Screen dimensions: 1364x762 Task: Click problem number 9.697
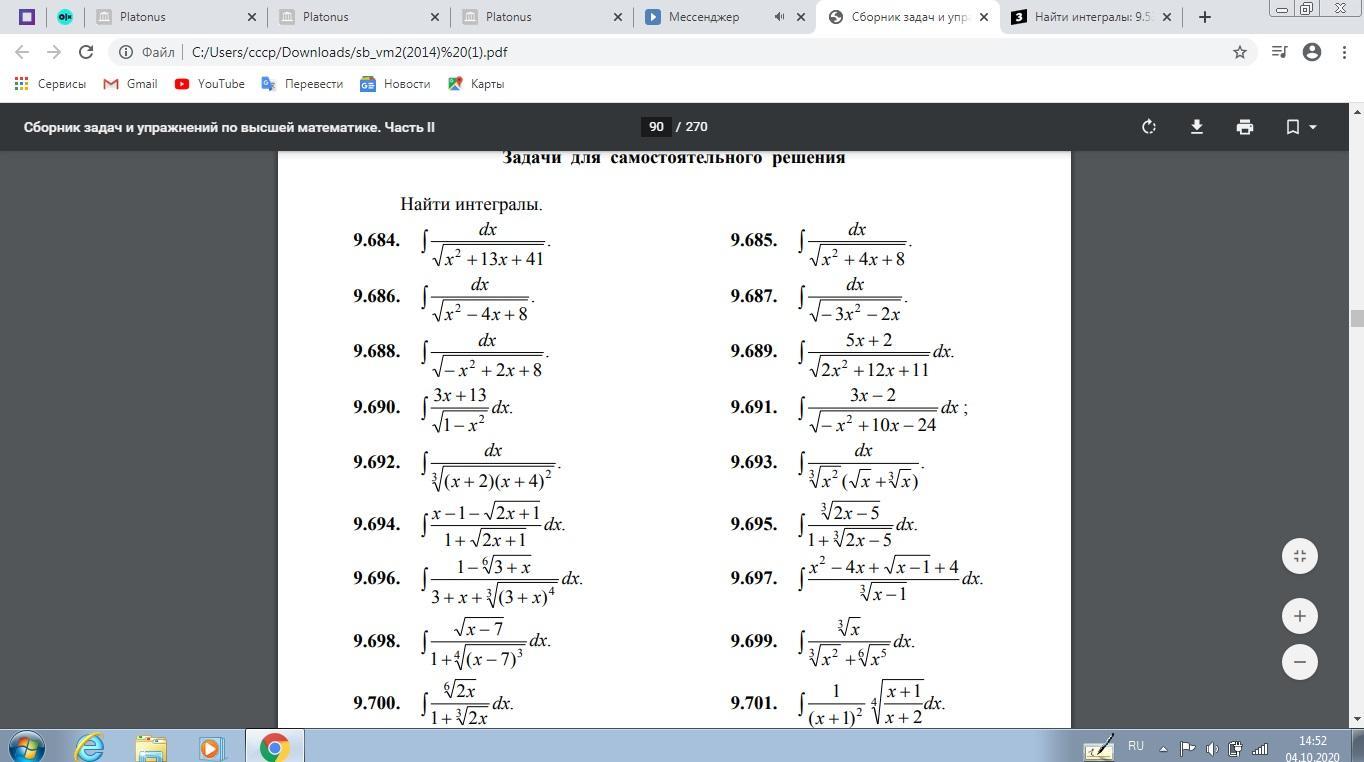tap(754, 579)
